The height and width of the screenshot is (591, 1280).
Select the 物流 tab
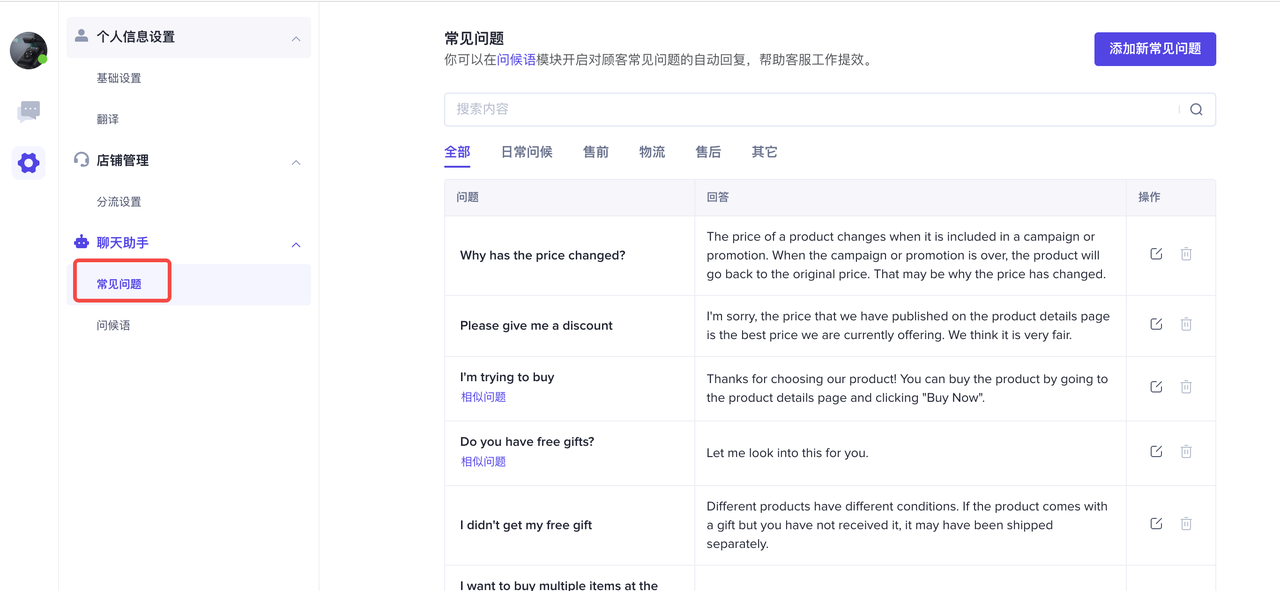pyautogui.click(x=652, y=152)
